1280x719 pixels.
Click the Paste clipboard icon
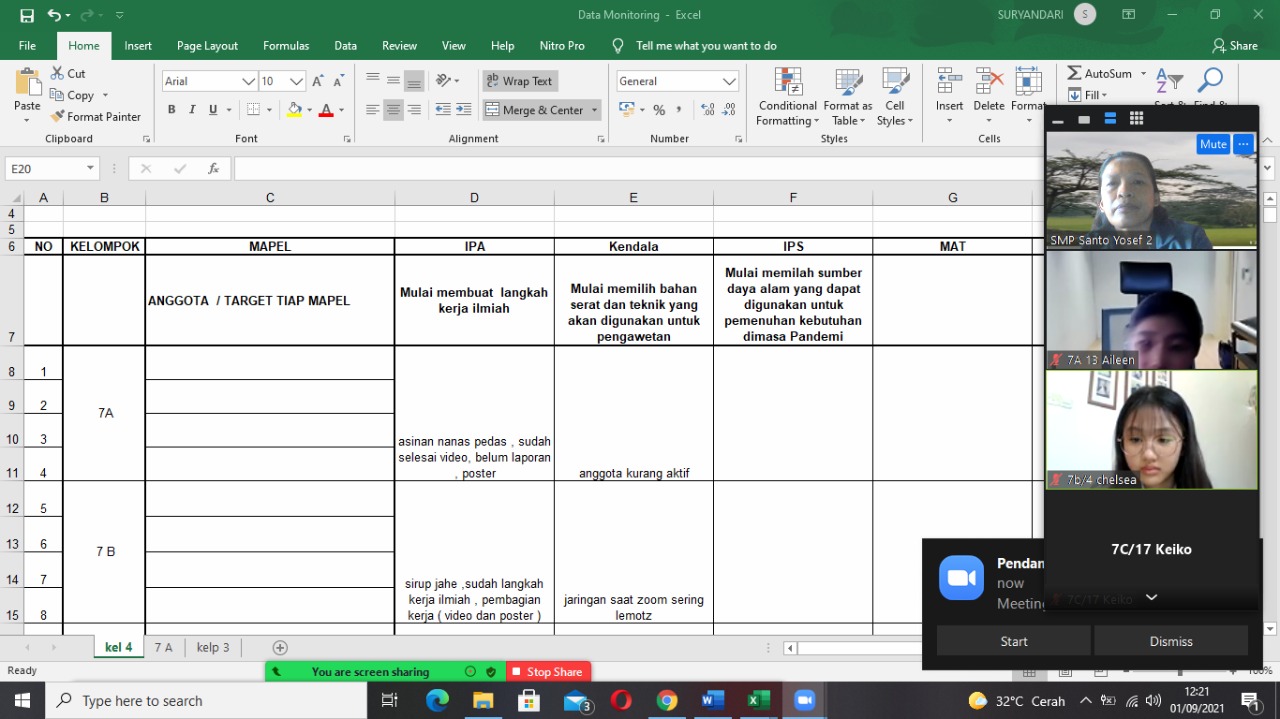click(27, 83)
